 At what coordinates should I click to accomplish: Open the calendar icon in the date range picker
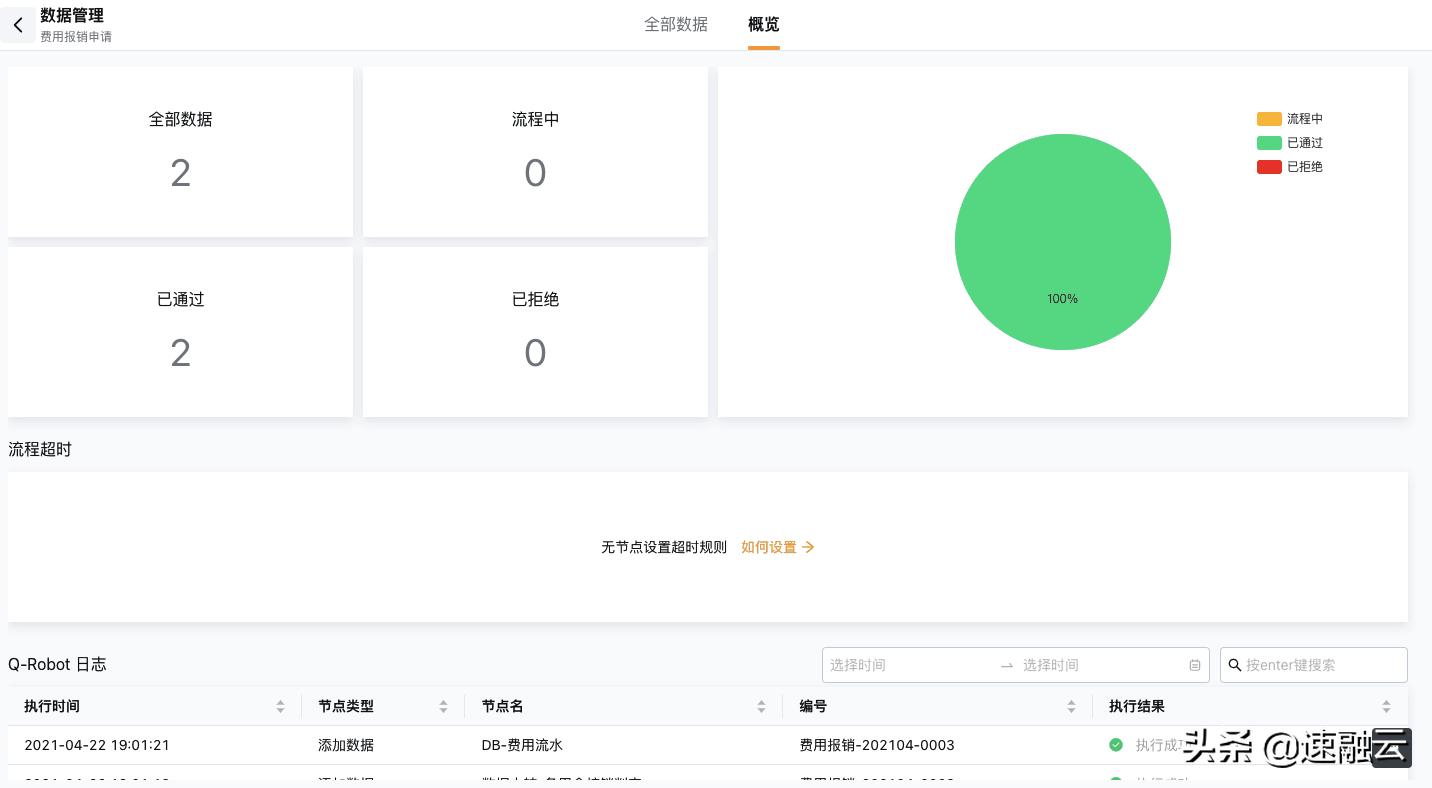(1194, 665)
